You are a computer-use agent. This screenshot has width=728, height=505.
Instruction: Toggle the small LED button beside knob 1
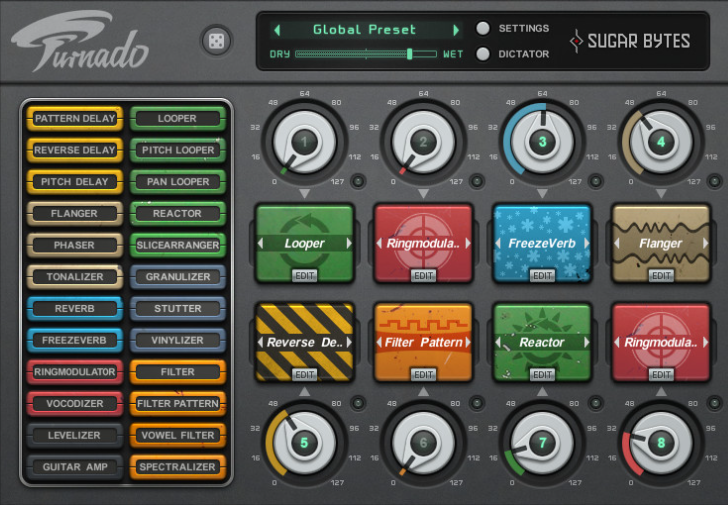click(358, 181)
